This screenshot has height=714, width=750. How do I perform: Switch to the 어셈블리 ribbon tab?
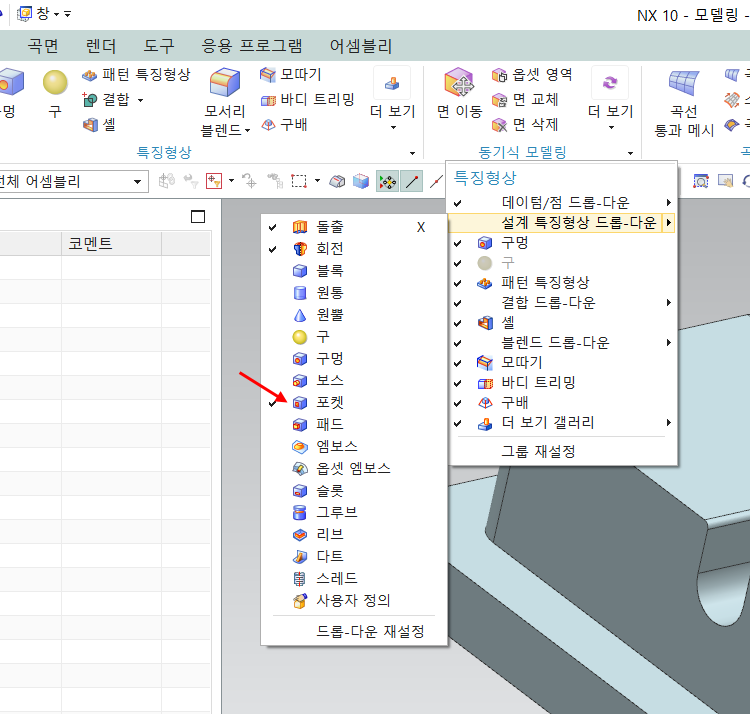click(361, 46)
